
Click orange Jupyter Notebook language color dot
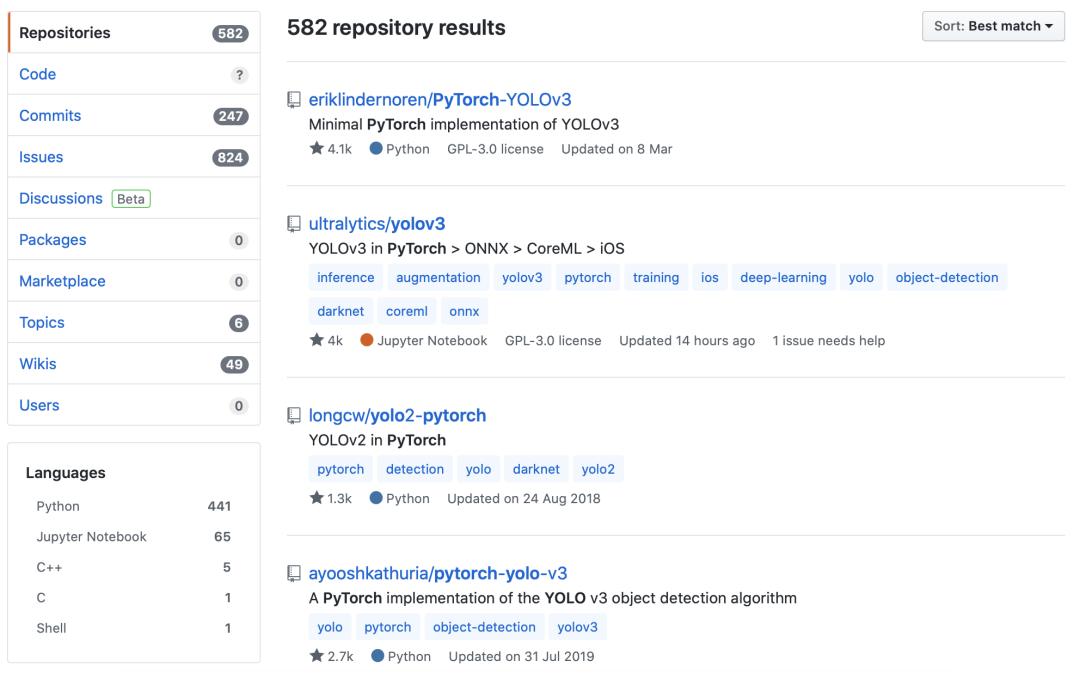(x=367, y=340)
